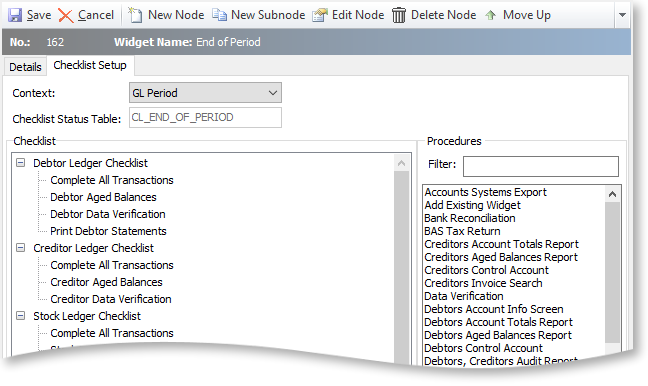Screen dimensions: 648x386
Task: Select the Checklist Setup tab
Action: pos(90,65)
